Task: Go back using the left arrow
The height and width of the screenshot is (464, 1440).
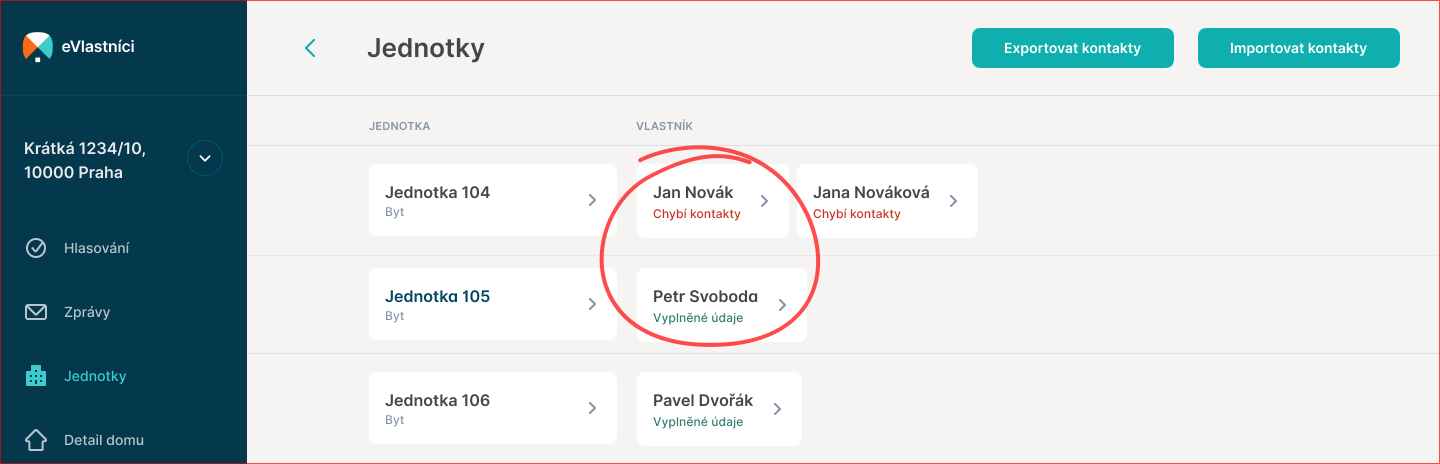Action: click(x=310, y=48)
